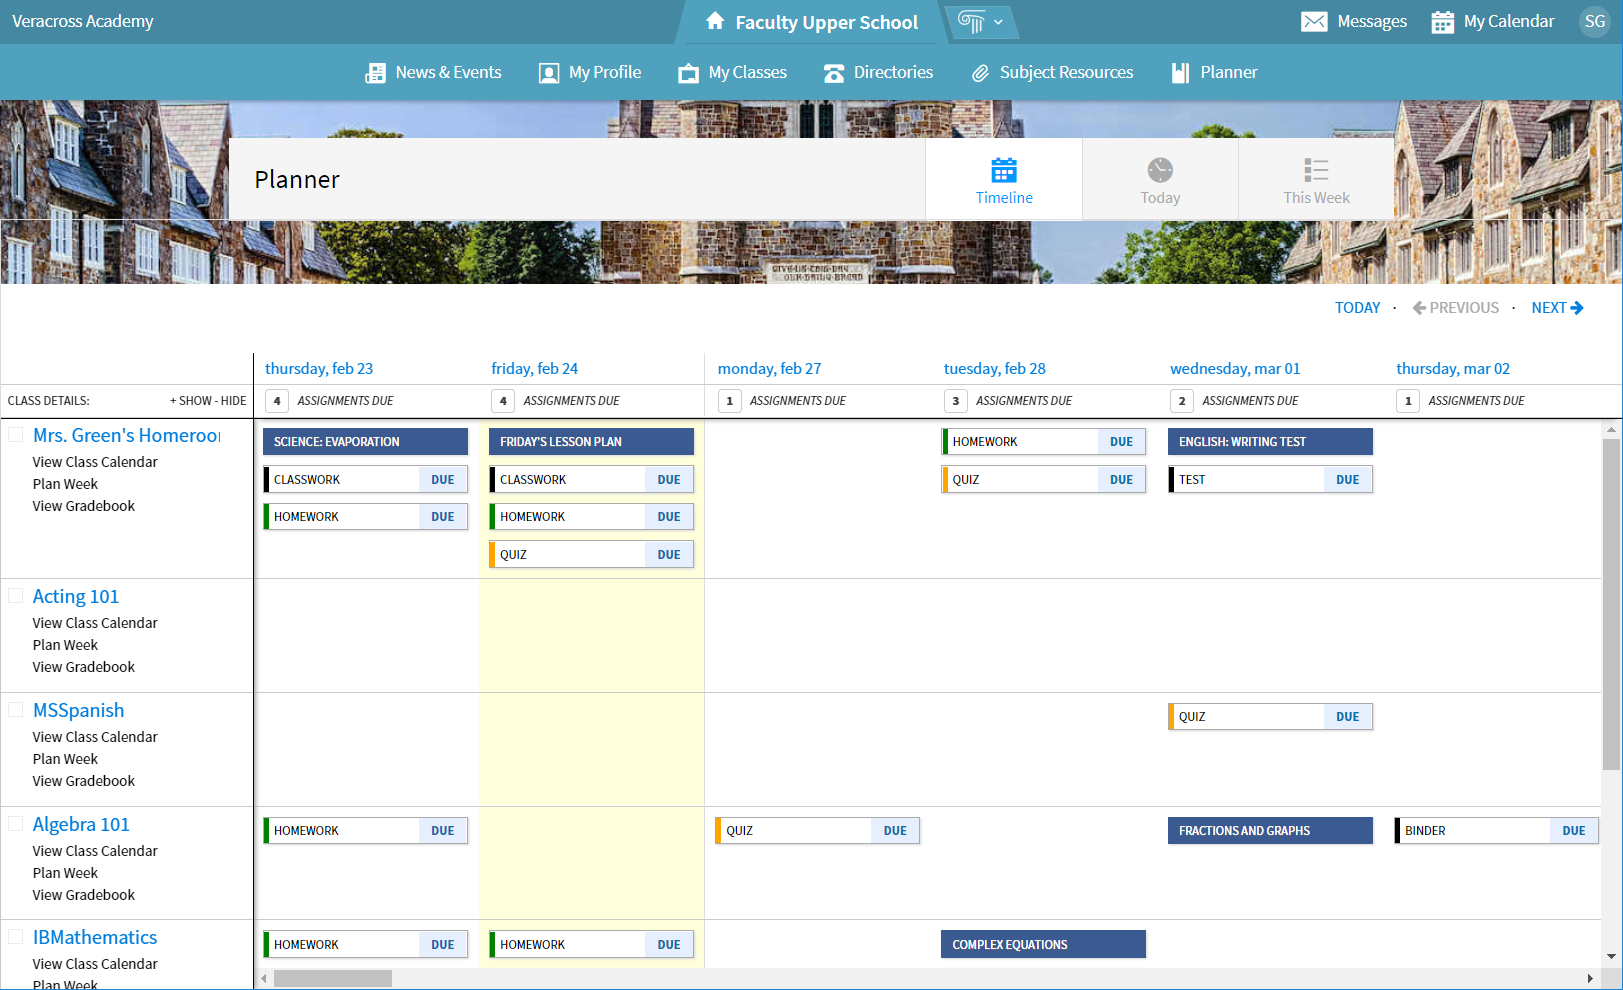The height and width of the screenshot is (990, 1623).
Task: Expand class details with SHOW - HIDE
Action: tap(207, 400)
